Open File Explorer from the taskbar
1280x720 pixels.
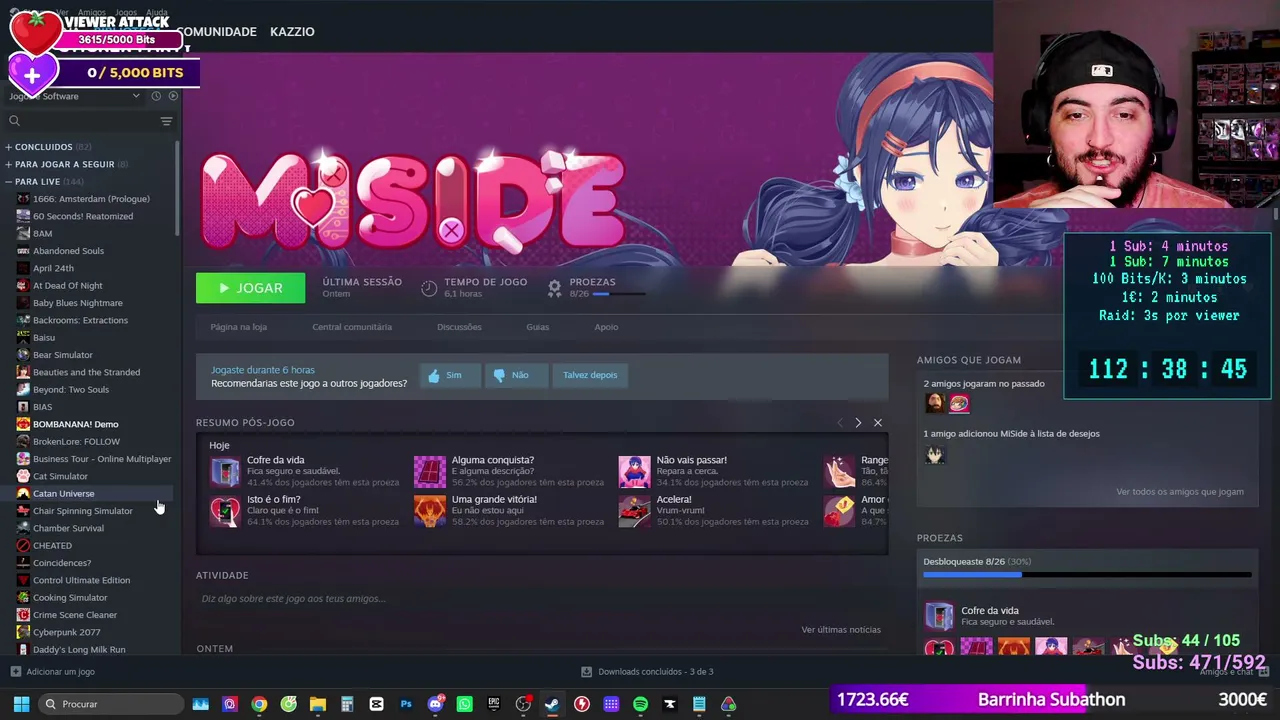[x=318, y=704]
